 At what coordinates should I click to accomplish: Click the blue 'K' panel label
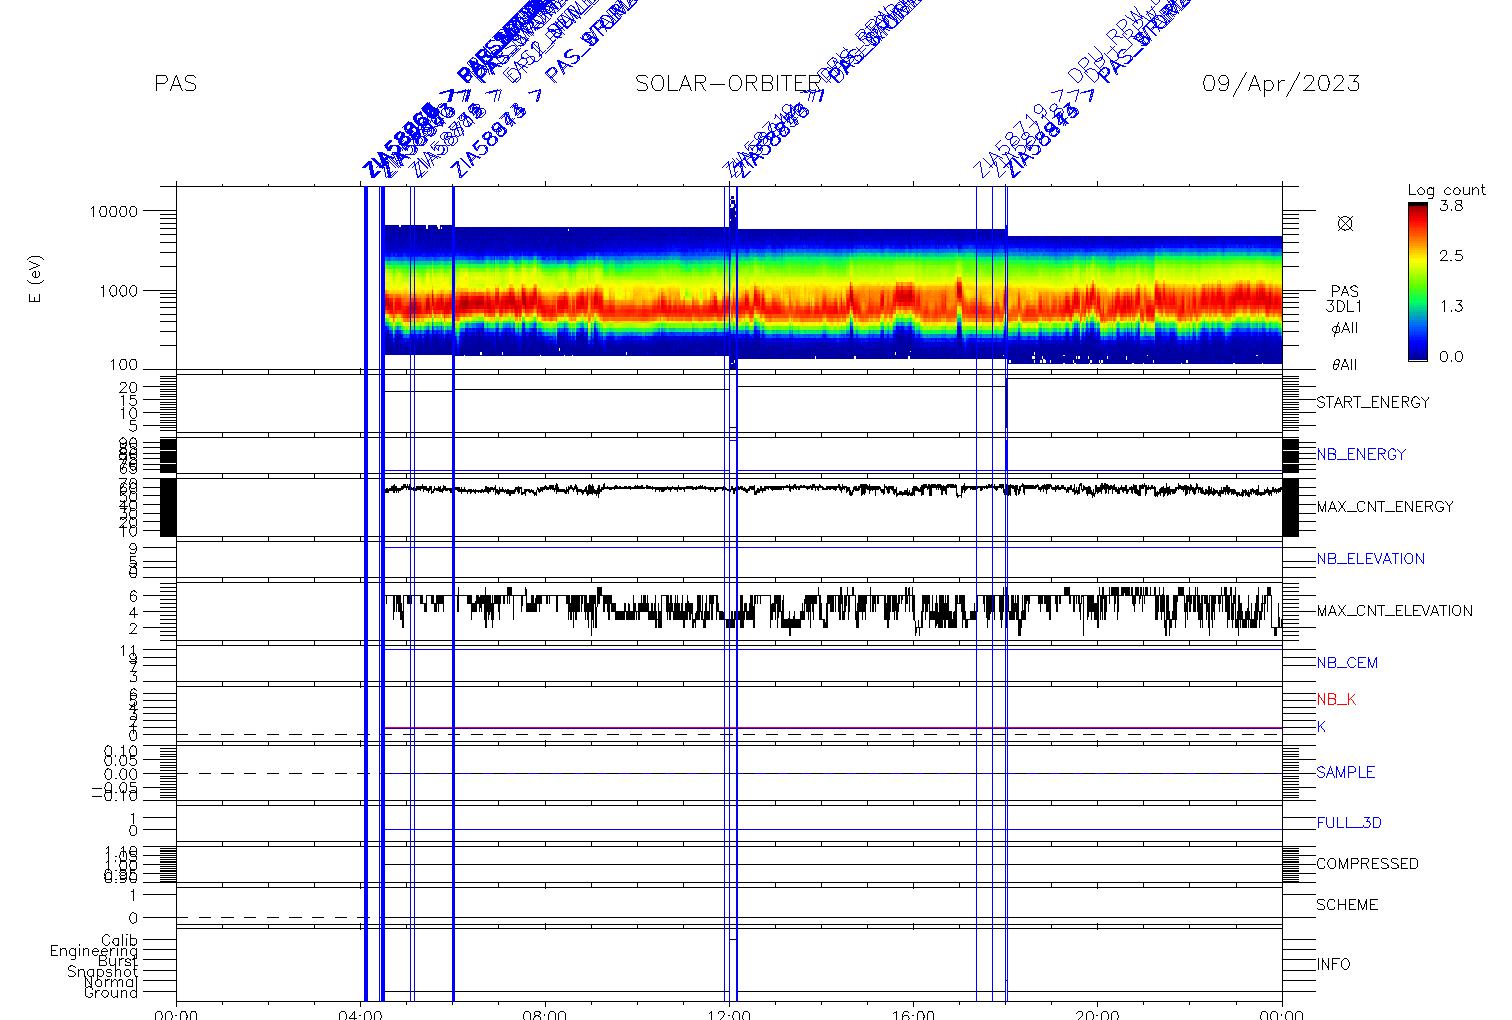(1321, 727)
